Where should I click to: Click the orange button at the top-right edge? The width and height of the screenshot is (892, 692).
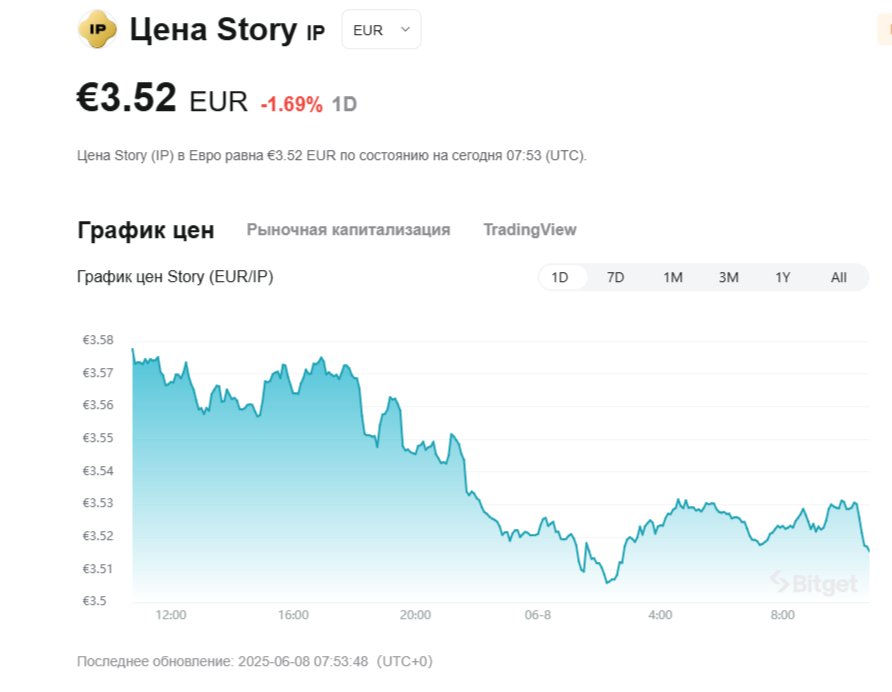(885, 30)
